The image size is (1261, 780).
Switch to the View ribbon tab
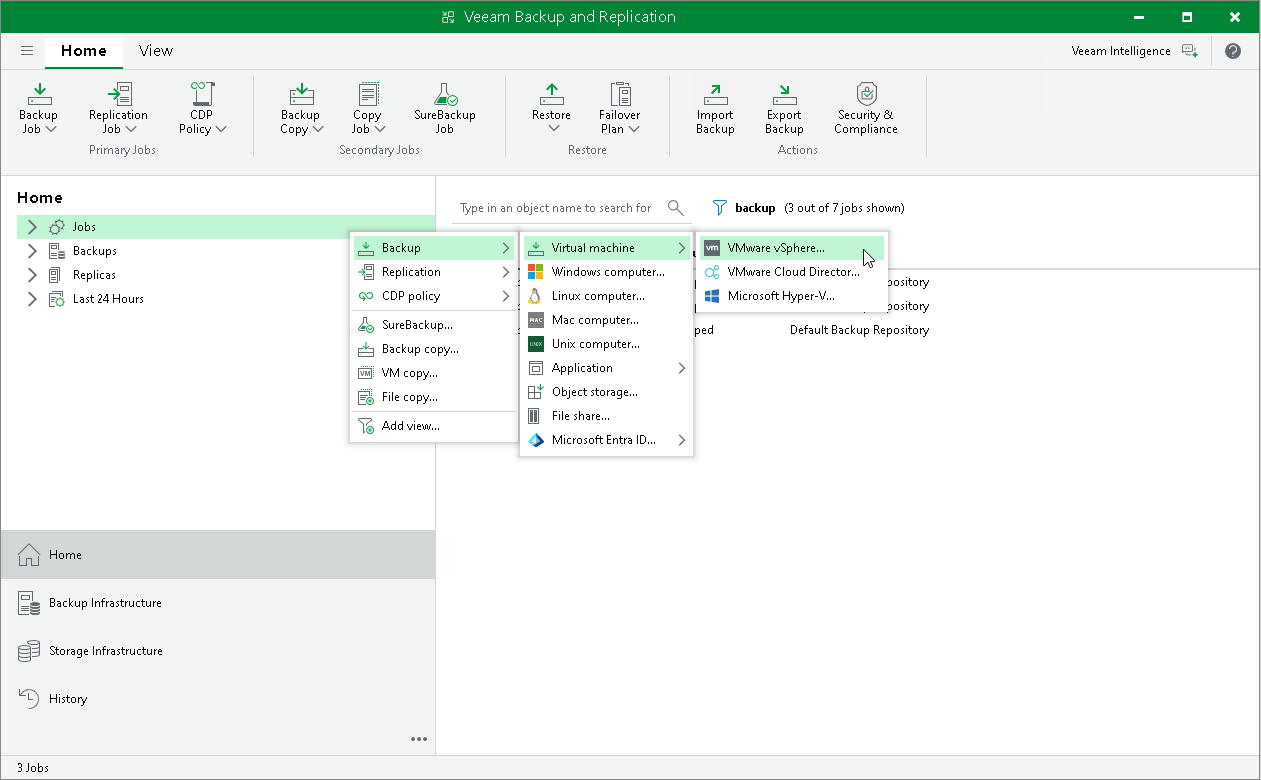click(x=155, y=50)
